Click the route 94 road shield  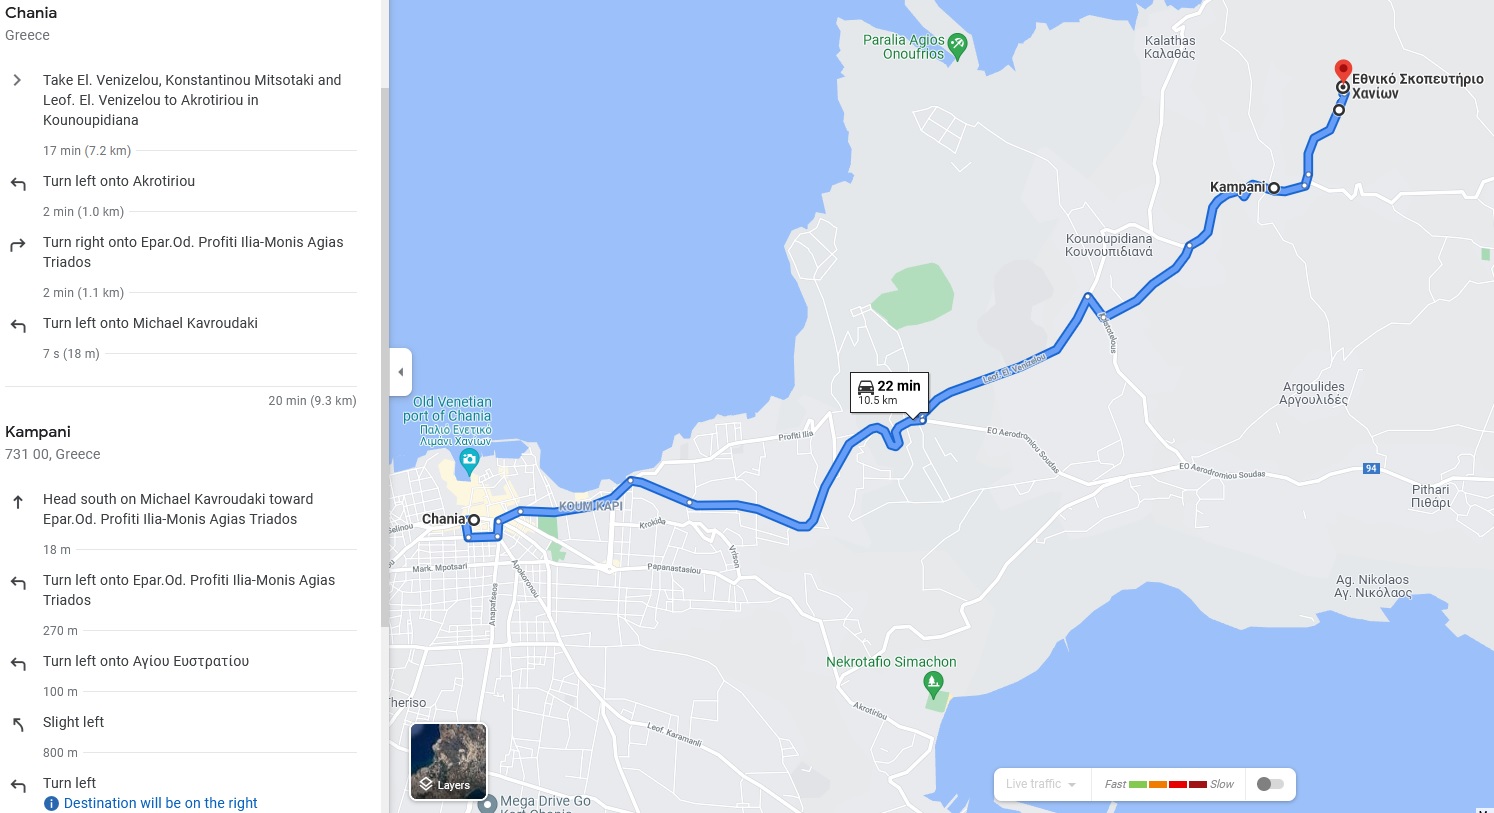[1372, 468]
